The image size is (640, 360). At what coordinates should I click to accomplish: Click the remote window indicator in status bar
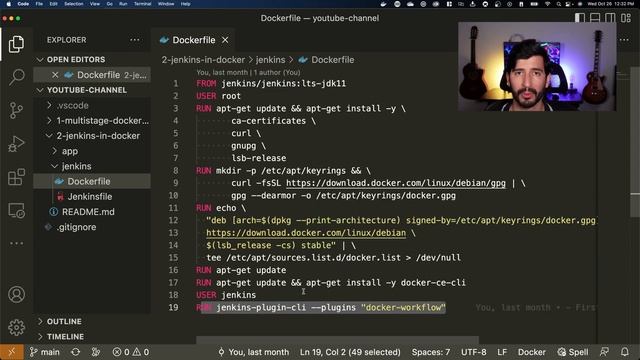[x=11, y=352]
